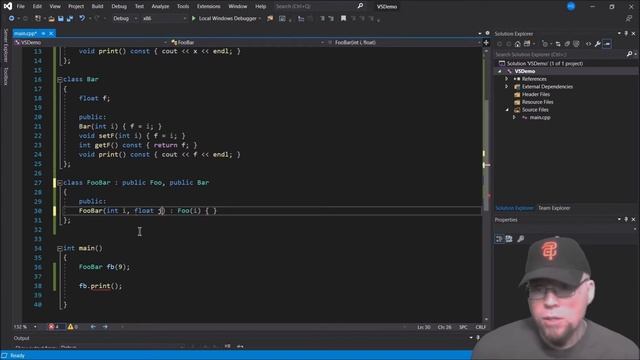This screenshot has height=360, width=640.
Task: Expand main.cpp in Solution Explorer
Action: pos(514,118)
